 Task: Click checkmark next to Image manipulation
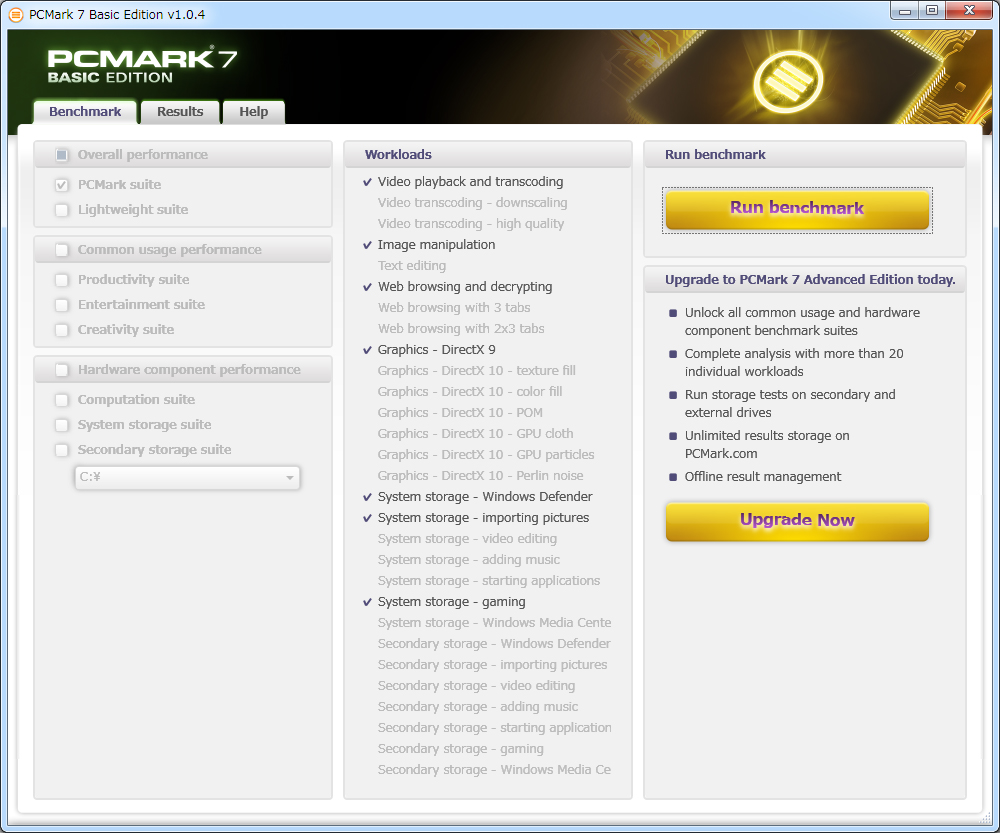367,245
